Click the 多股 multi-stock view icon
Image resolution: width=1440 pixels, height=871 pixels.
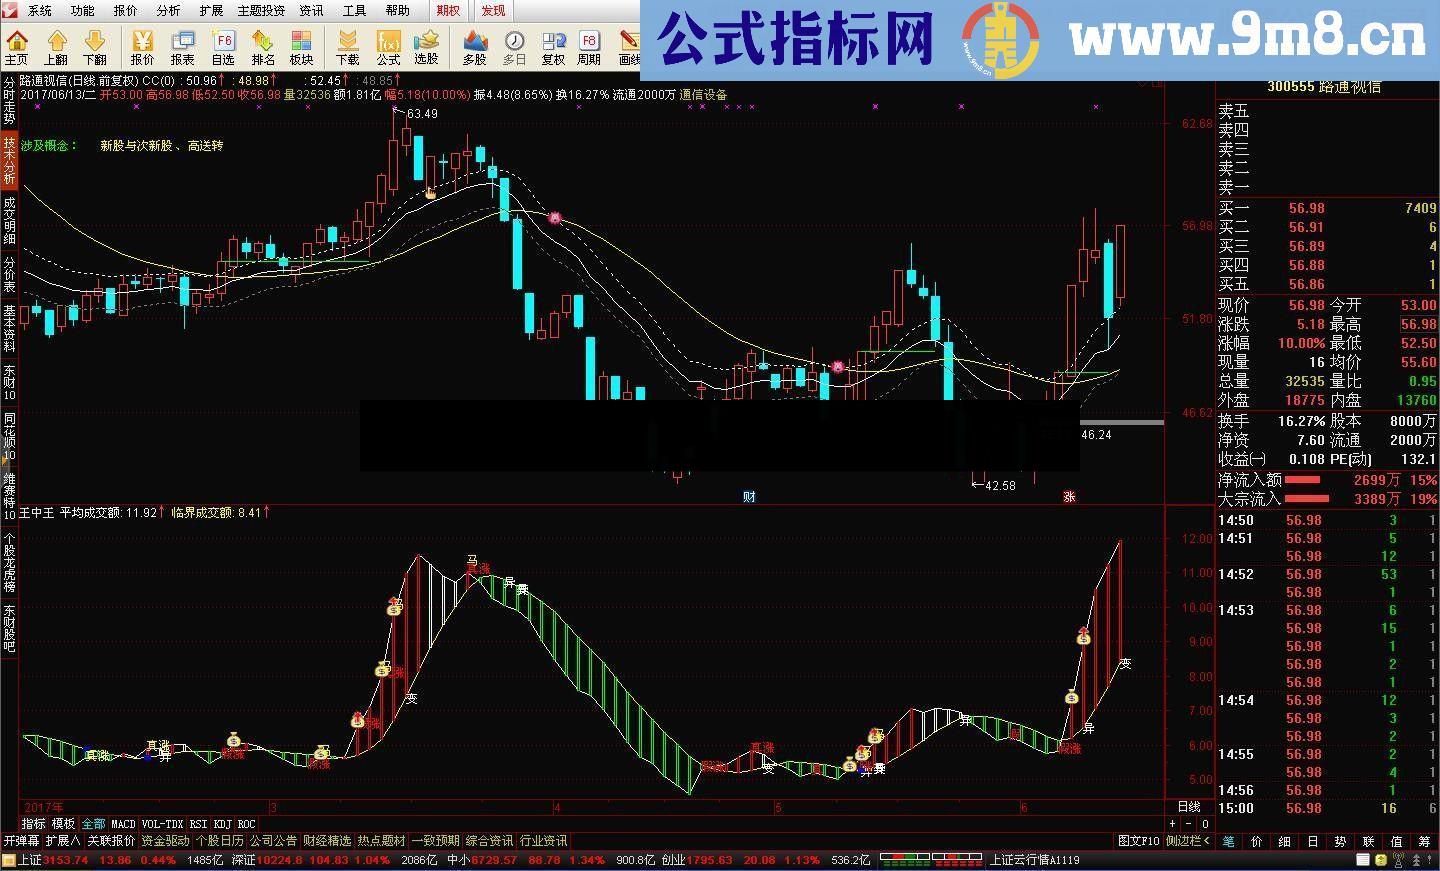pyautogui.click(x=474, y=47)
